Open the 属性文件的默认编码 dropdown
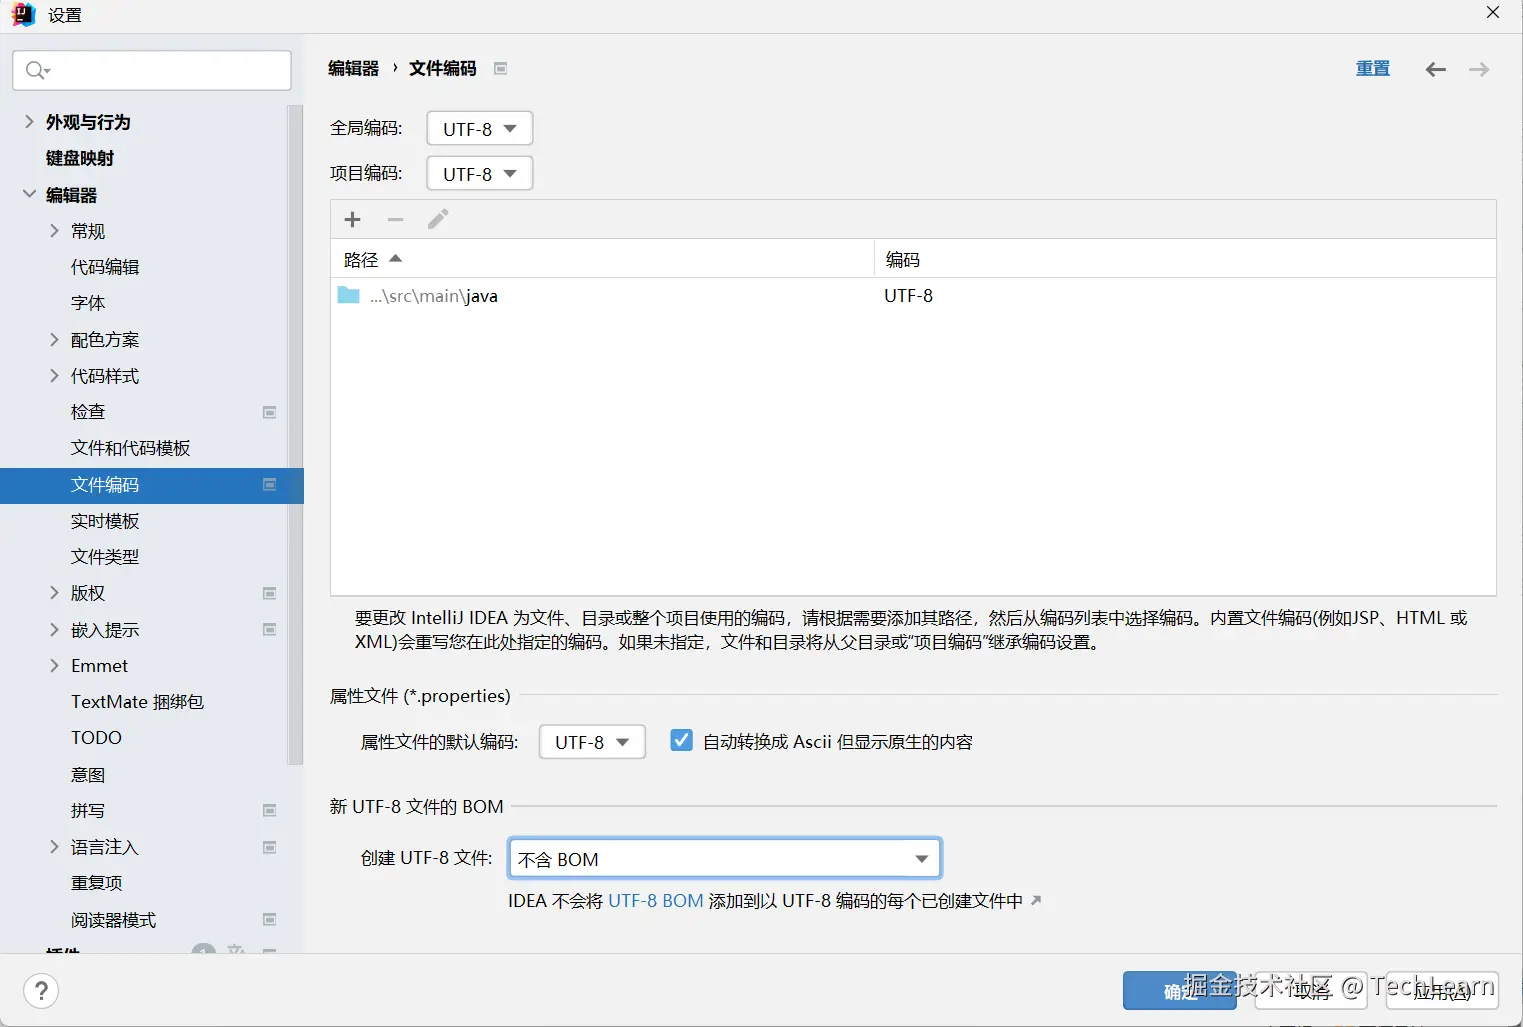This screenshot has width=1523, height=1027. click(592, 742)
